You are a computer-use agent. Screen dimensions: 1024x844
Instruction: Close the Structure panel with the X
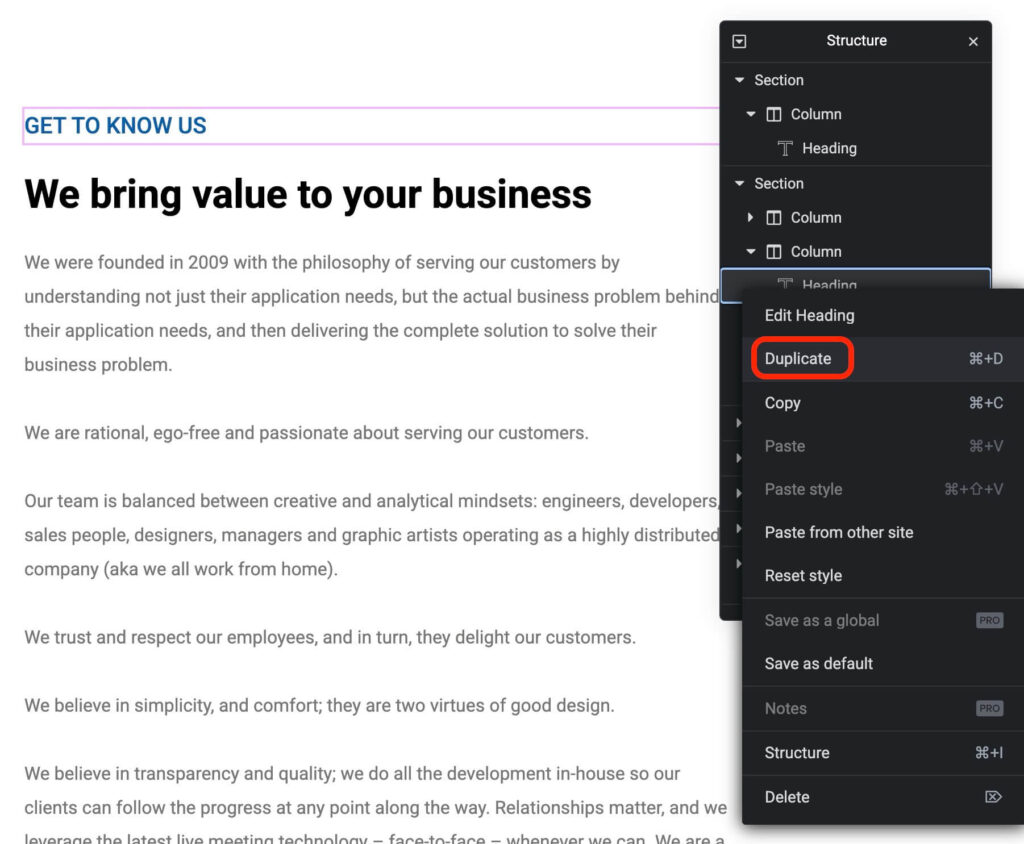click(973, 41)
